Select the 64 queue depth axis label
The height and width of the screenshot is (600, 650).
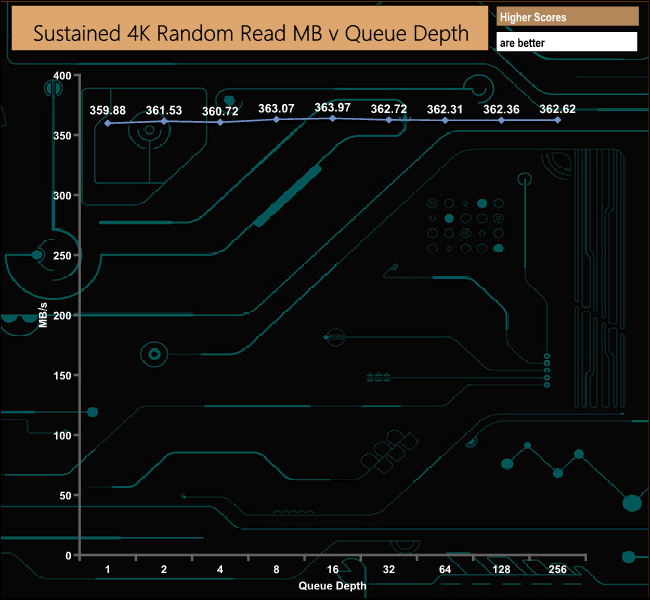click(445, 569)
